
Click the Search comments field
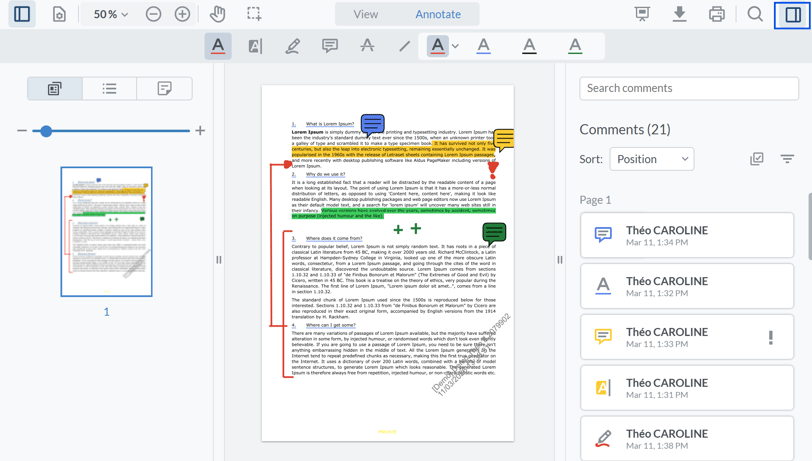[689, 88]
